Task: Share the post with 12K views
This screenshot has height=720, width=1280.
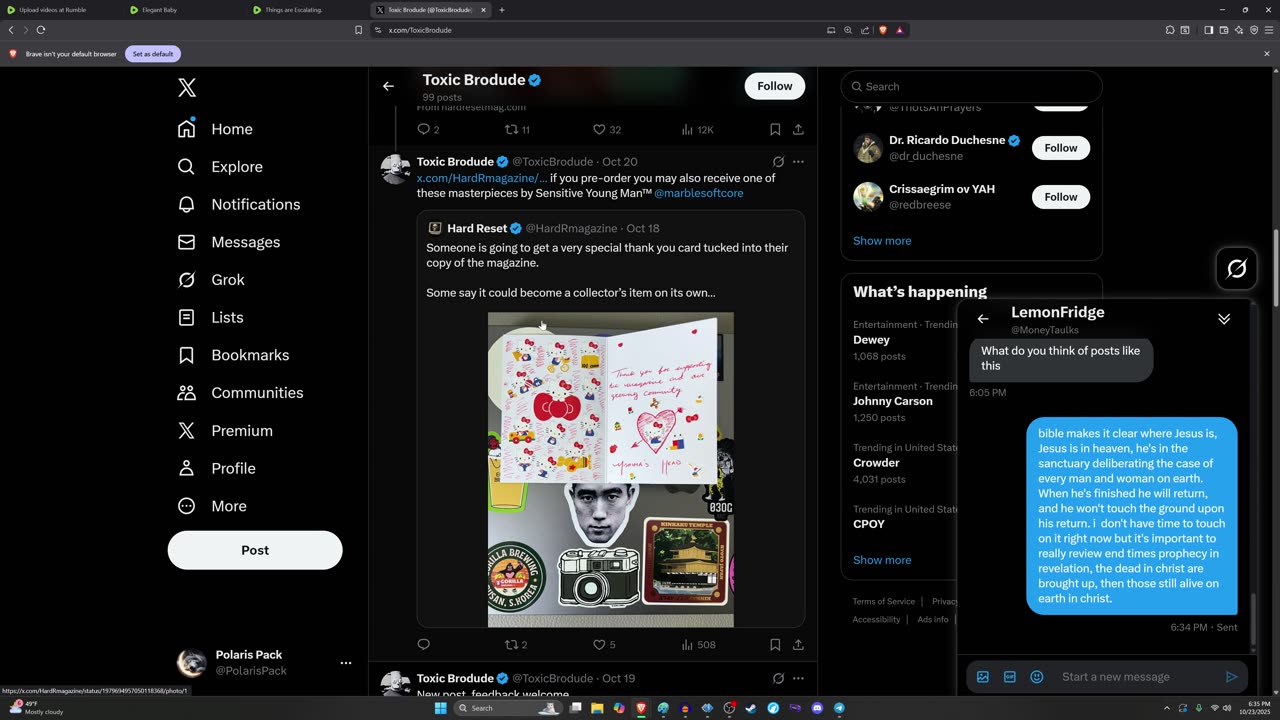Action: (x=798, y=129)
